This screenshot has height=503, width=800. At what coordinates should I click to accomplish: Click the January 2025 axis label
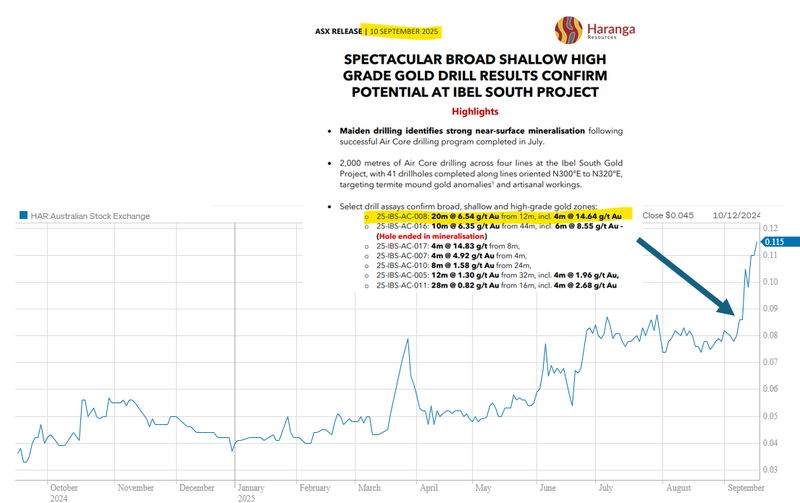[247, 492]
